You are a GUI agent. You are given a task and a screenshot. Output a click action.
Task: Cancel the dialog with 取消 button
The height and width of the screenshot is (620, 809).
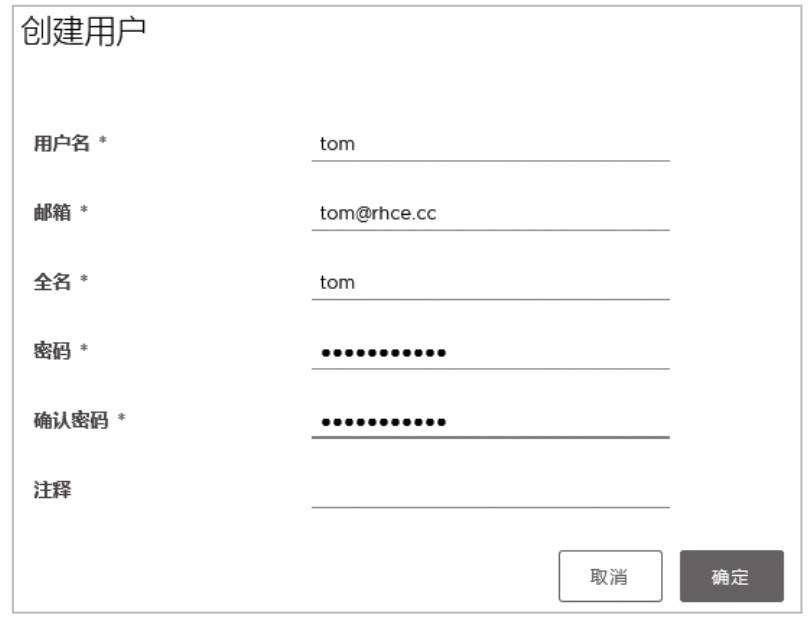tap(610, 576)
